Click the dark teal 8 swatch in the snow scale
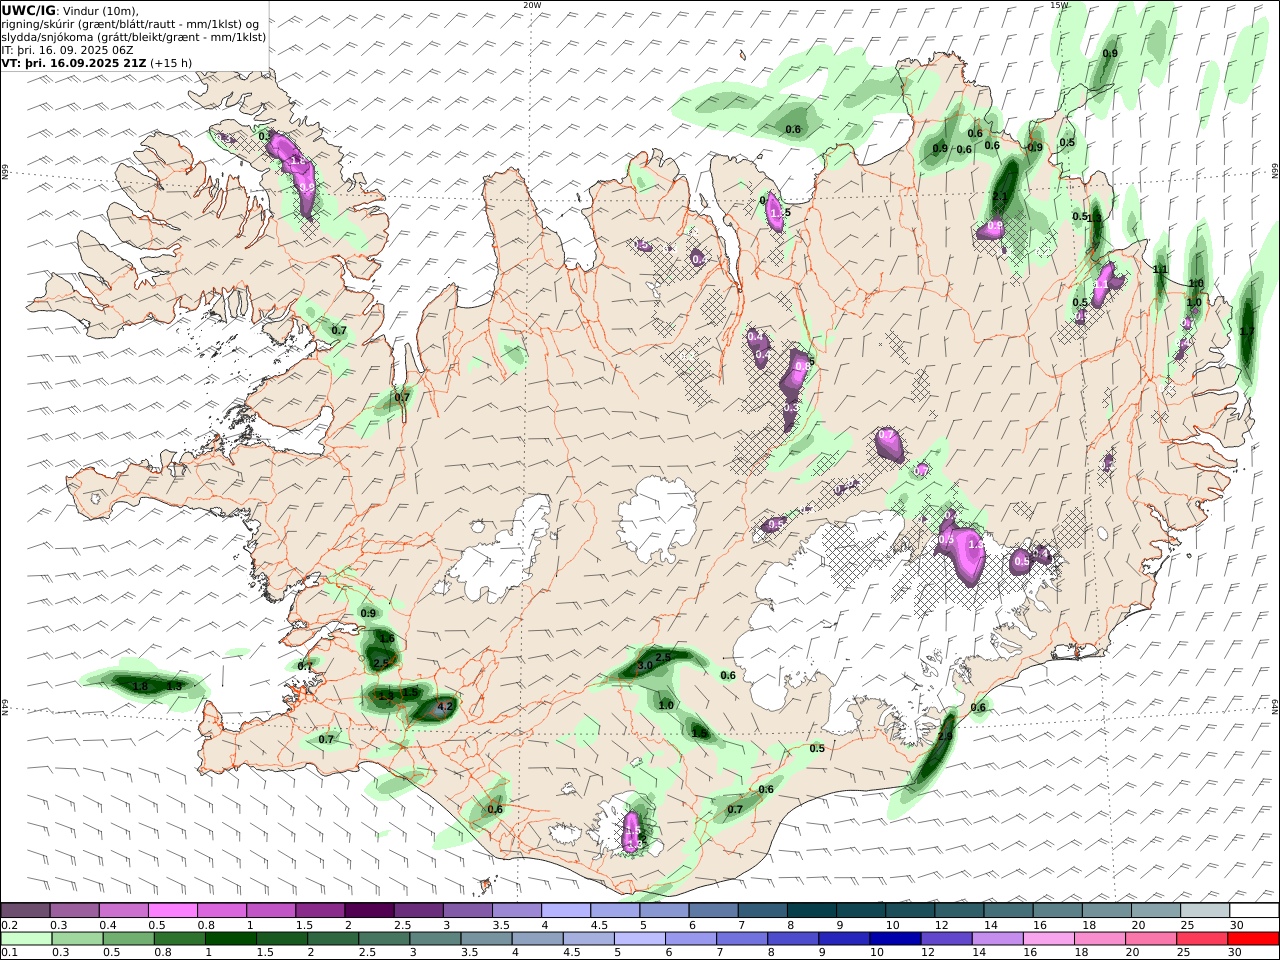Image resolution: width=1280 pixels, height=960 pixels. click(811, 911)
